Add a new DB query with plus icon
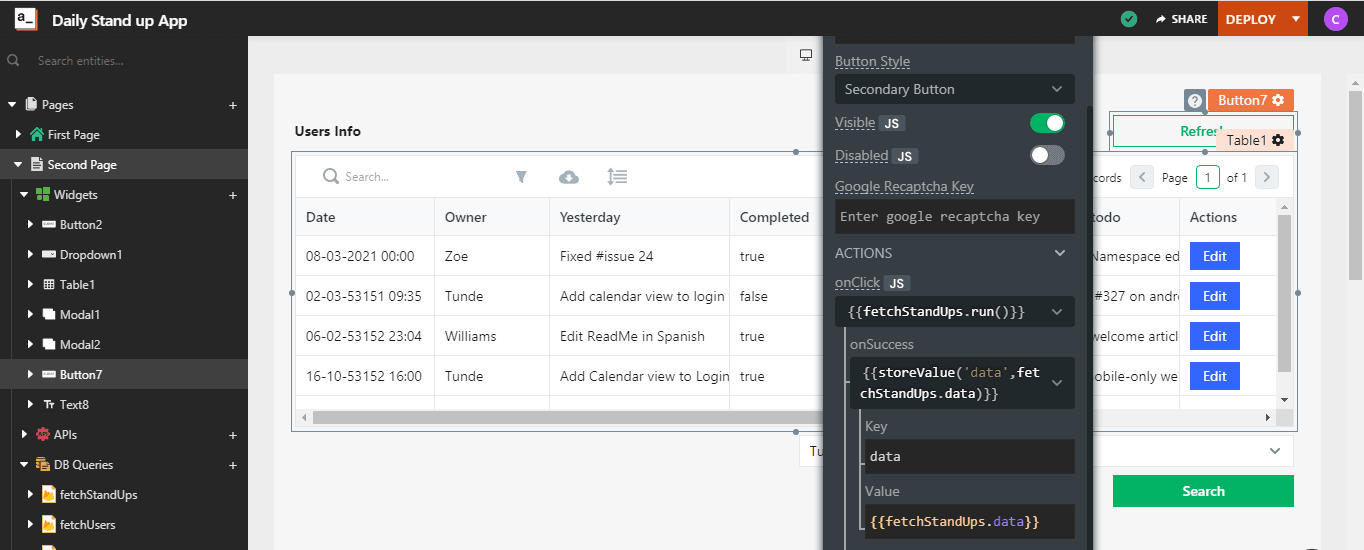 pos(233,465)
